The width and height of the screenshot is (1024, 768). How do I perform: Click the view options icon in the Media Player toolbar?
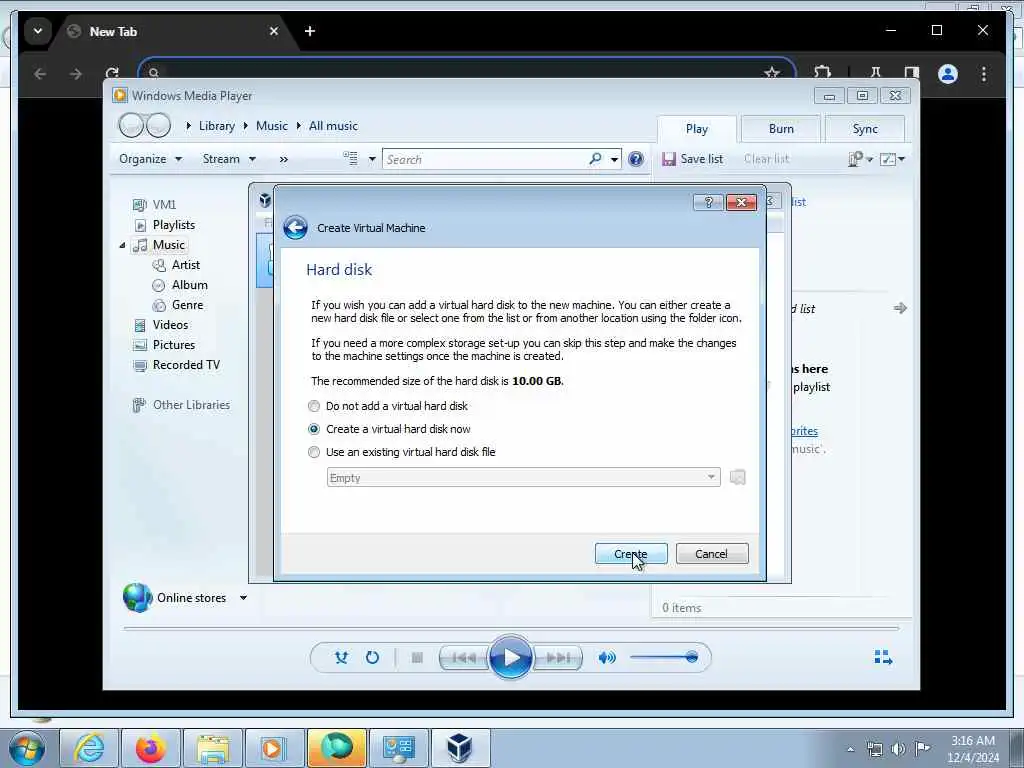pyautogui.click(x=351, y=158)
